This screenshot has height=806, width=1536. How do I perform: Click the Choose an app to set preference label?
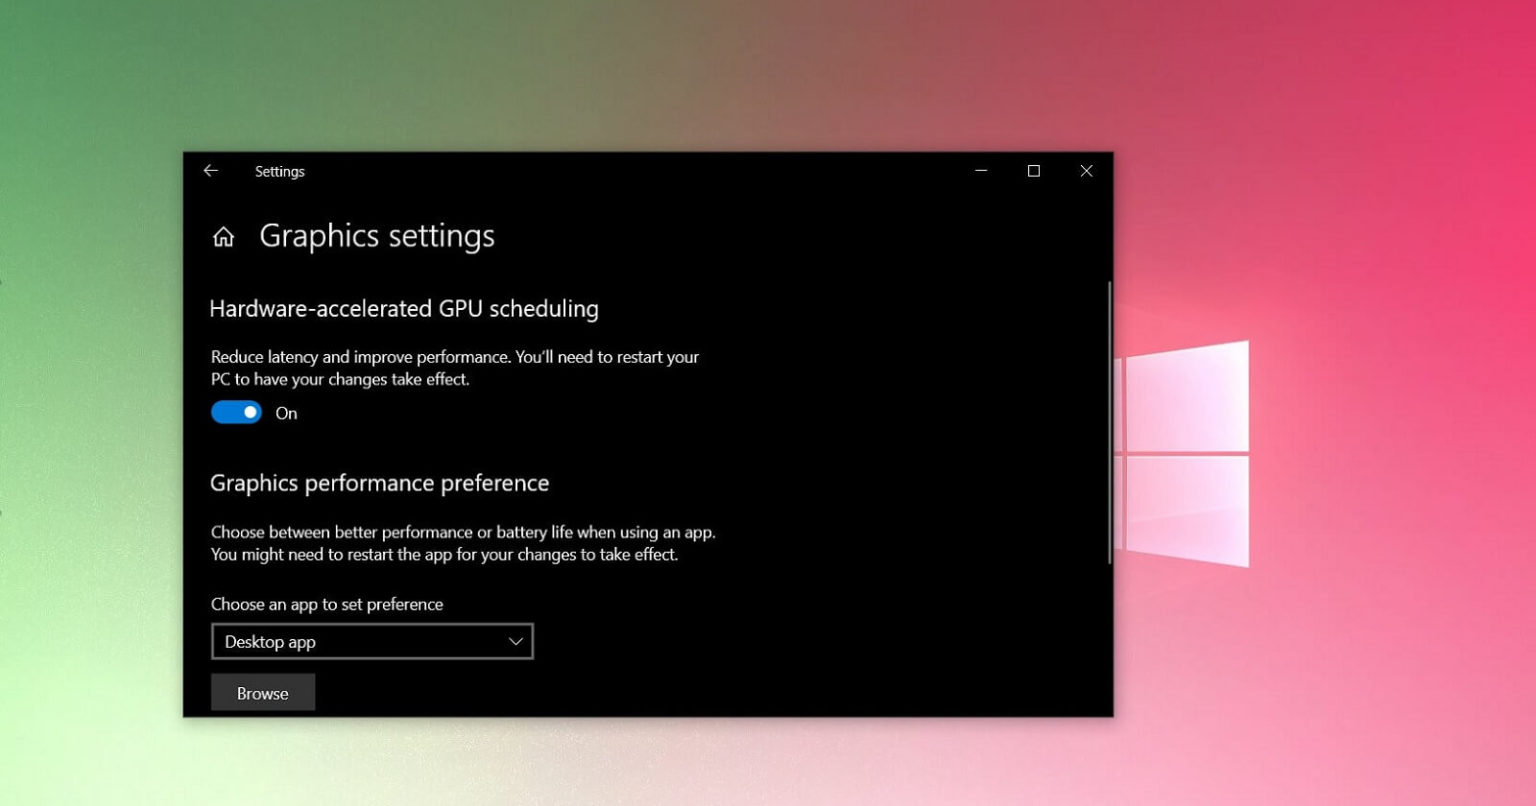[326, 604]
